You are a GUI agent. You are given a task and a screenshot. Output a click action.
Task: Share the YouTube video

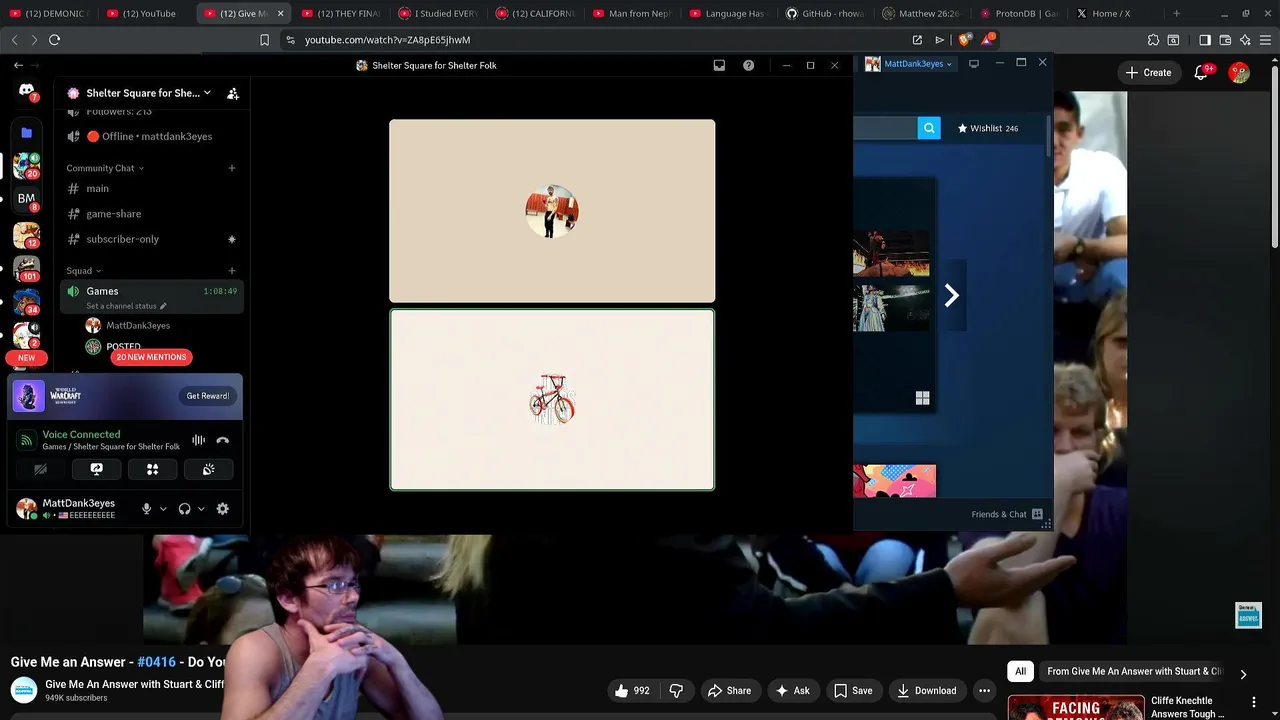tap(729, 691)
